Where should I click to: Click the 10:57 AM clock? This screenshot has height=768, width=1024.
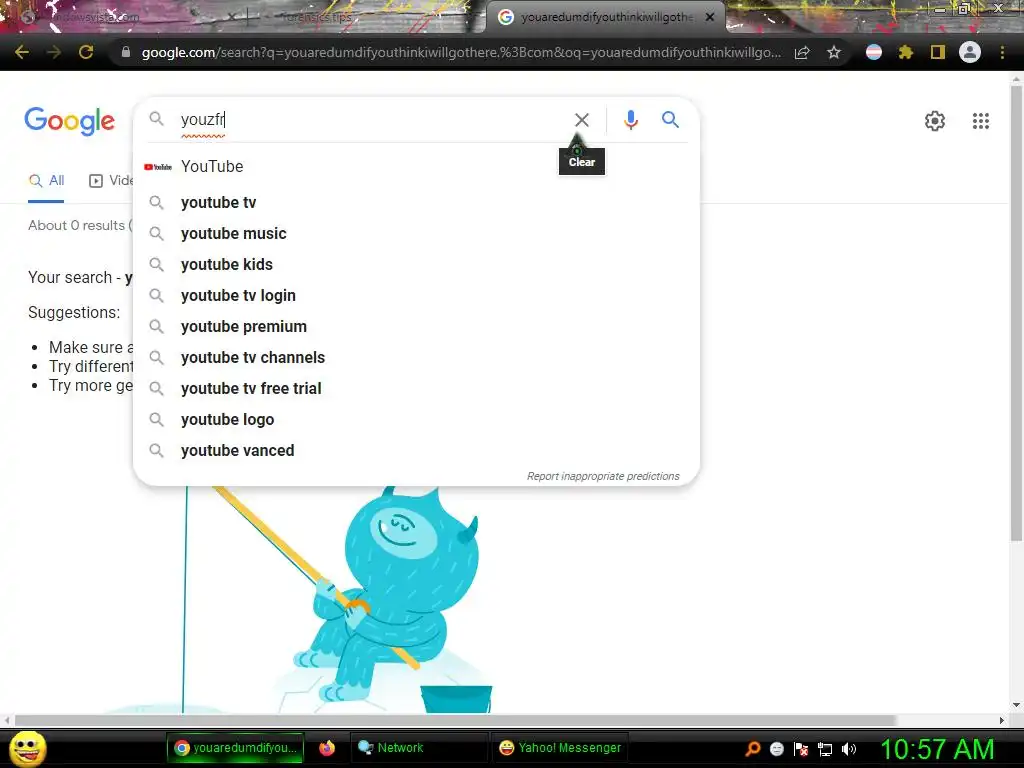[x=937, y=749]
